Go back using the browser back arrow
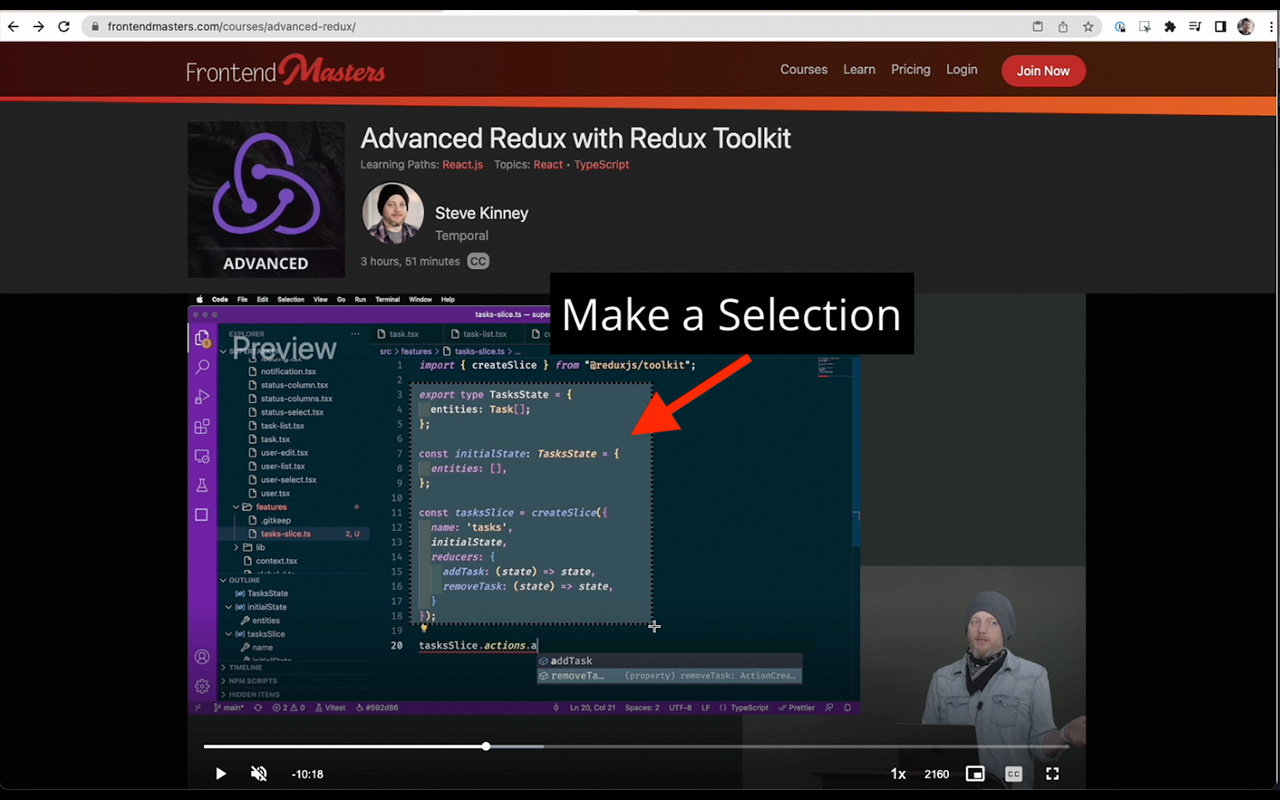The height and width of the screenshot is (800, 1280). [13, 27]
